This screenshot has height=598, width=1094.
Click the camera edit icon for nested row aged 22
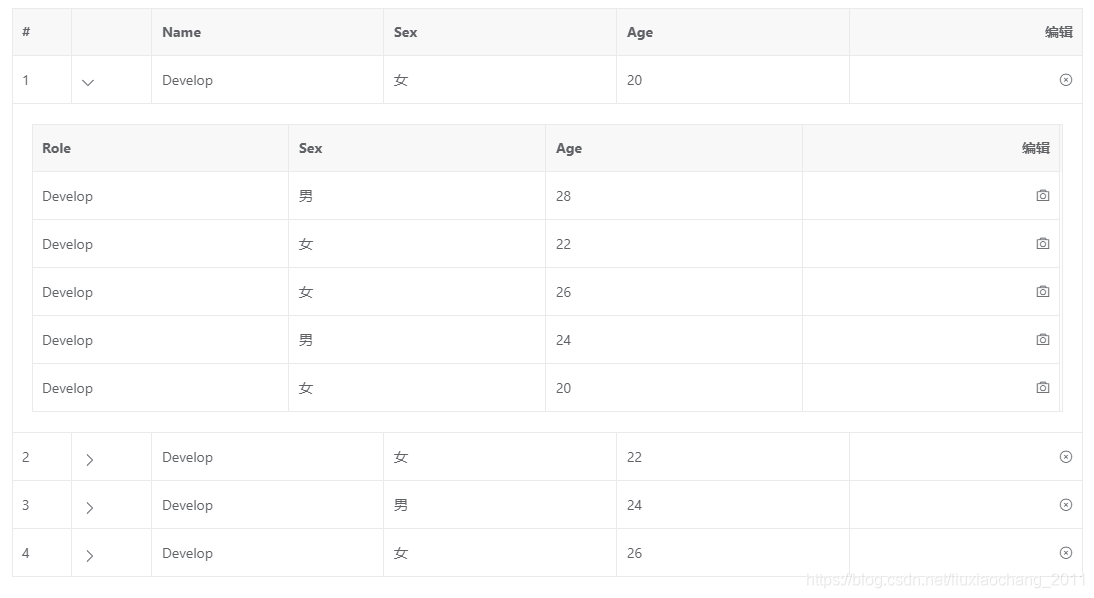click(x=1043, y=243)
